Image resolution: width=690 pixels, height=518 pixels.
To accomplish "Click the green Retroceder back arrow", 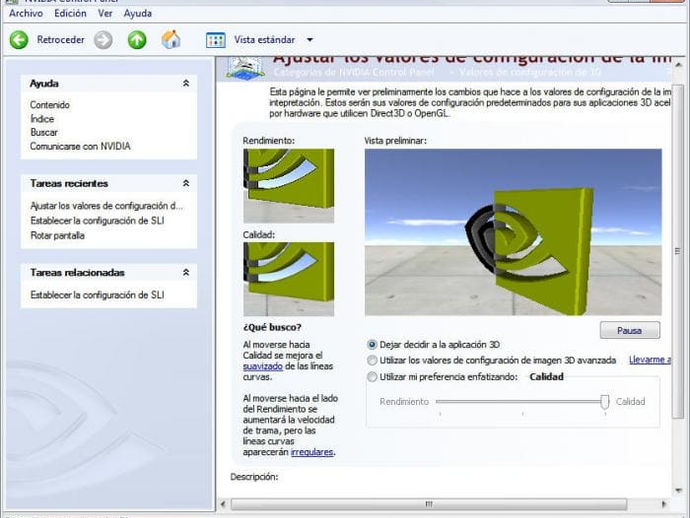I will click(19, 40).
